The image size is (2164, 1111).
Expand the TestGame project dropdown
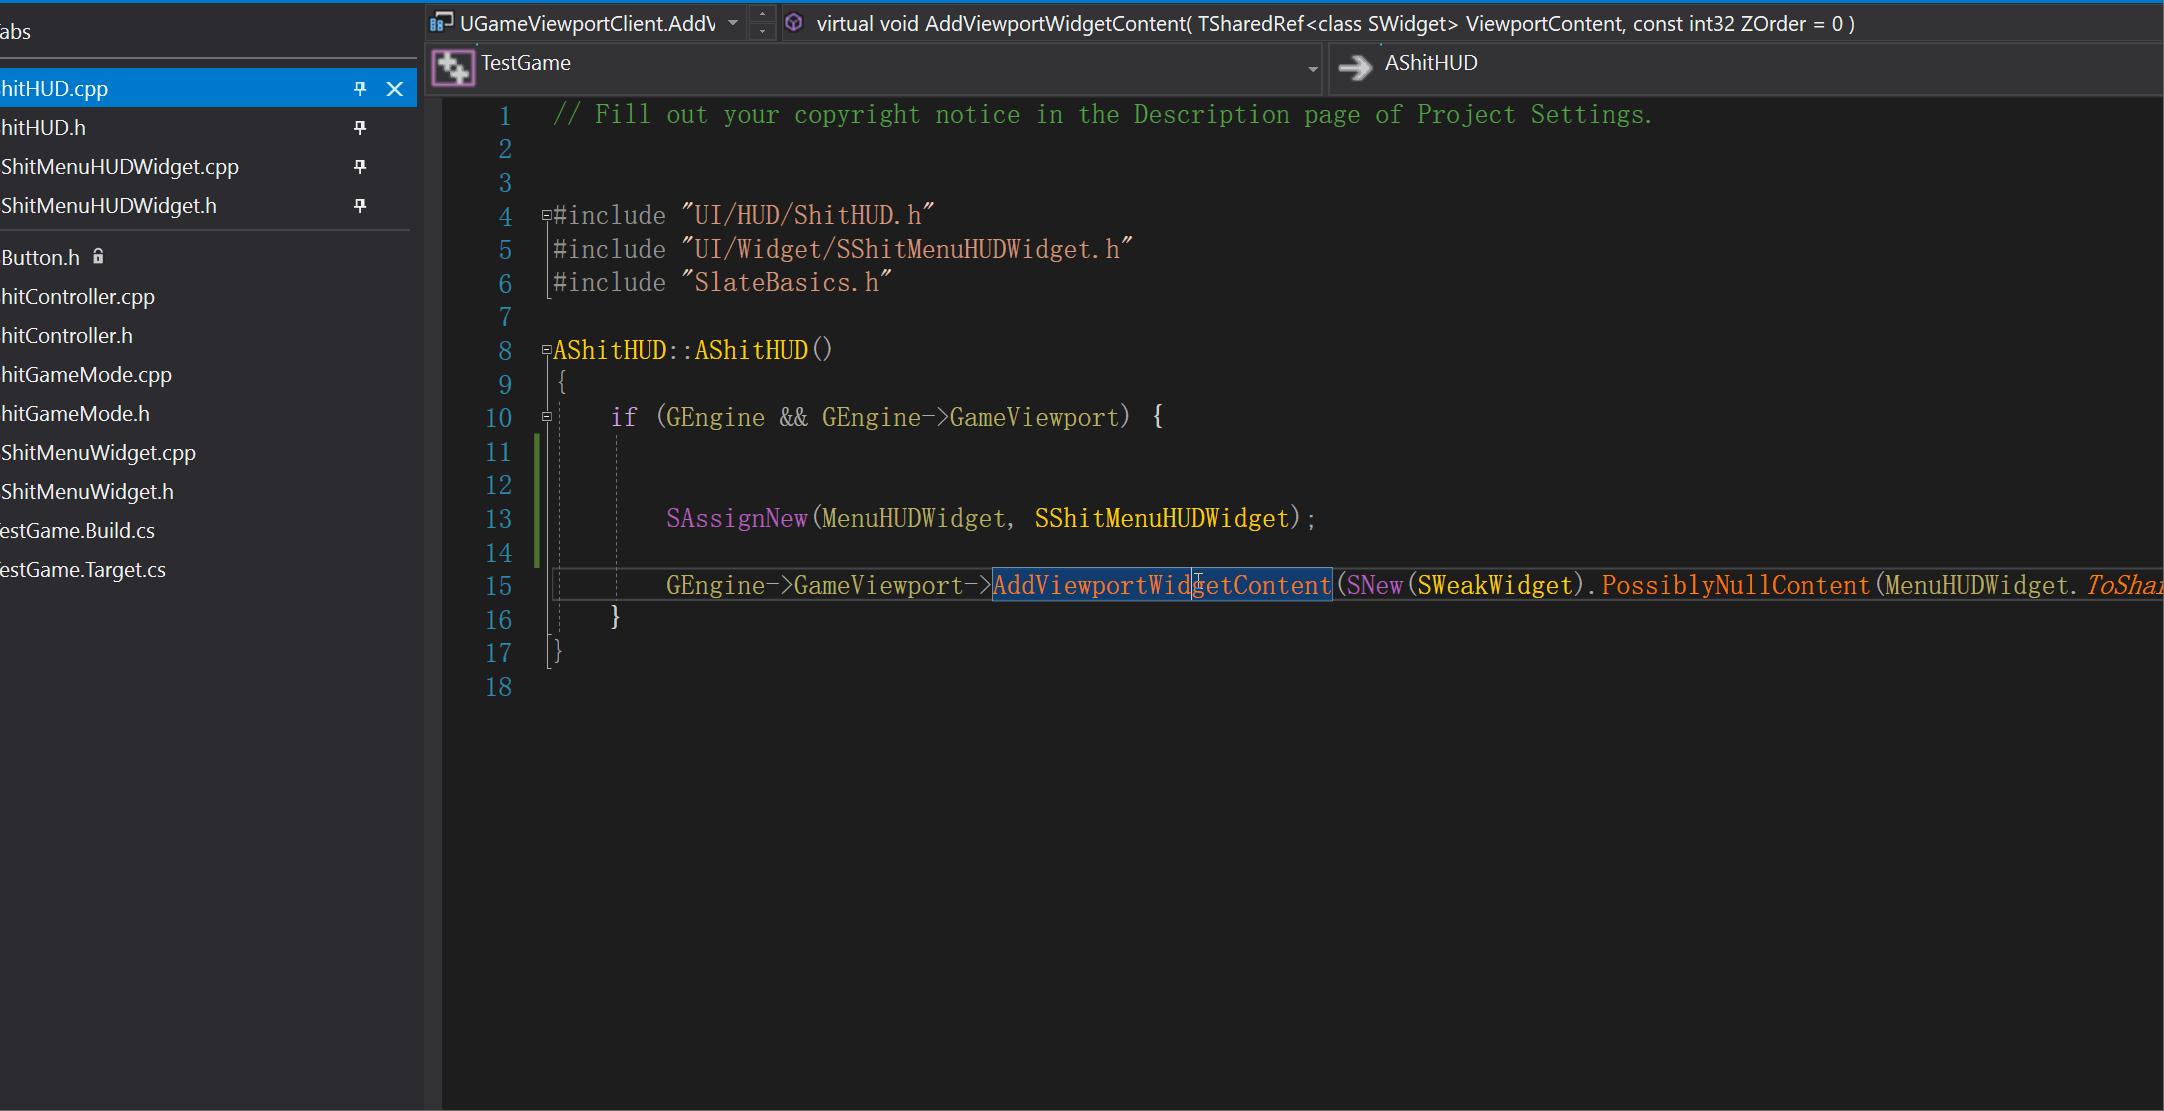1312,68
